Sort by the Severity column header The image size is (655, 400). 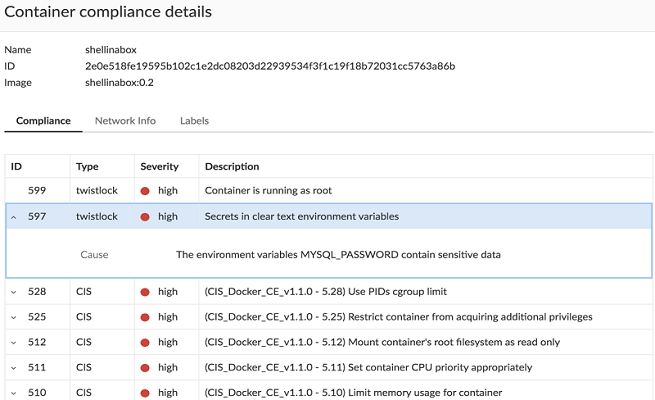[x=159, y=166]
